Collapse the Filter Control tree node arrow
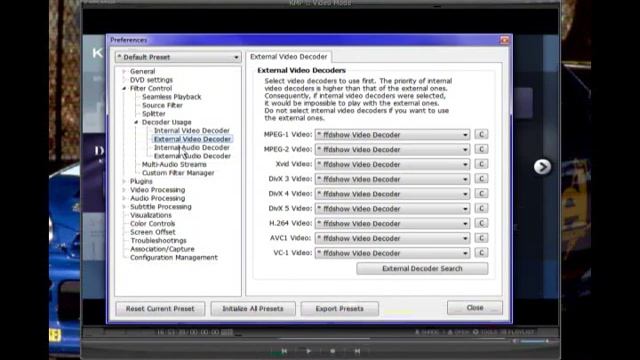Screen dimensions: 640x360 point(124,88)
